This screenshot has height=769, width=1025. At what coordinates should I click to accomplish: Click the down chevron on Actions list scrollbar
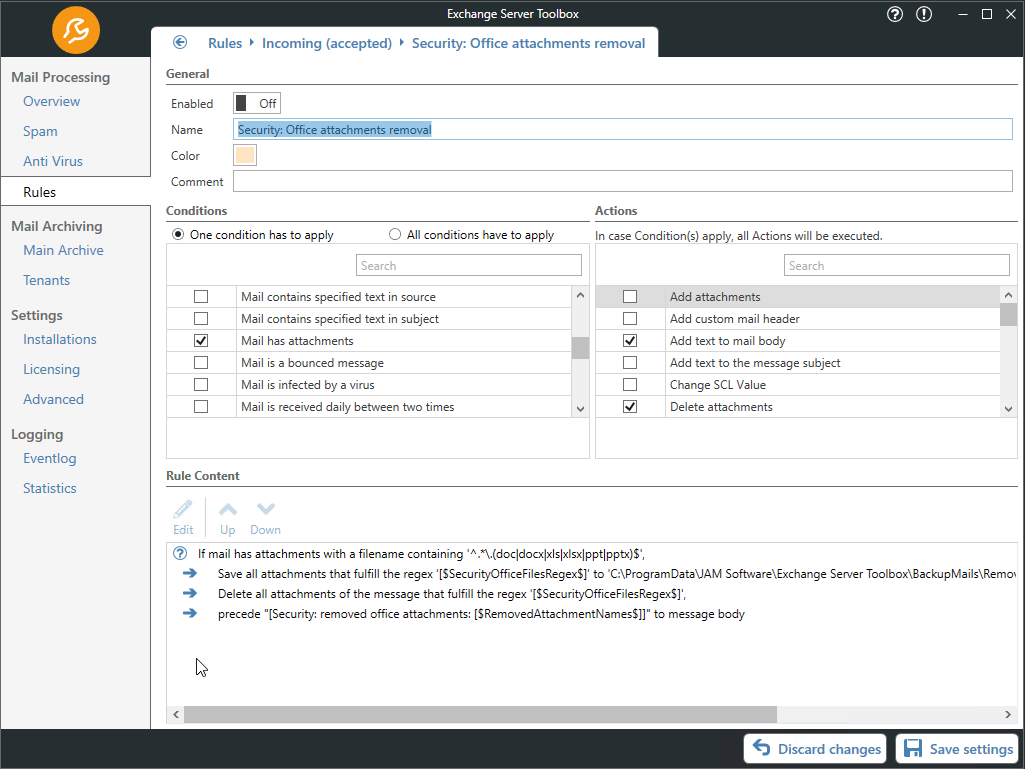tap(1009, 408)
